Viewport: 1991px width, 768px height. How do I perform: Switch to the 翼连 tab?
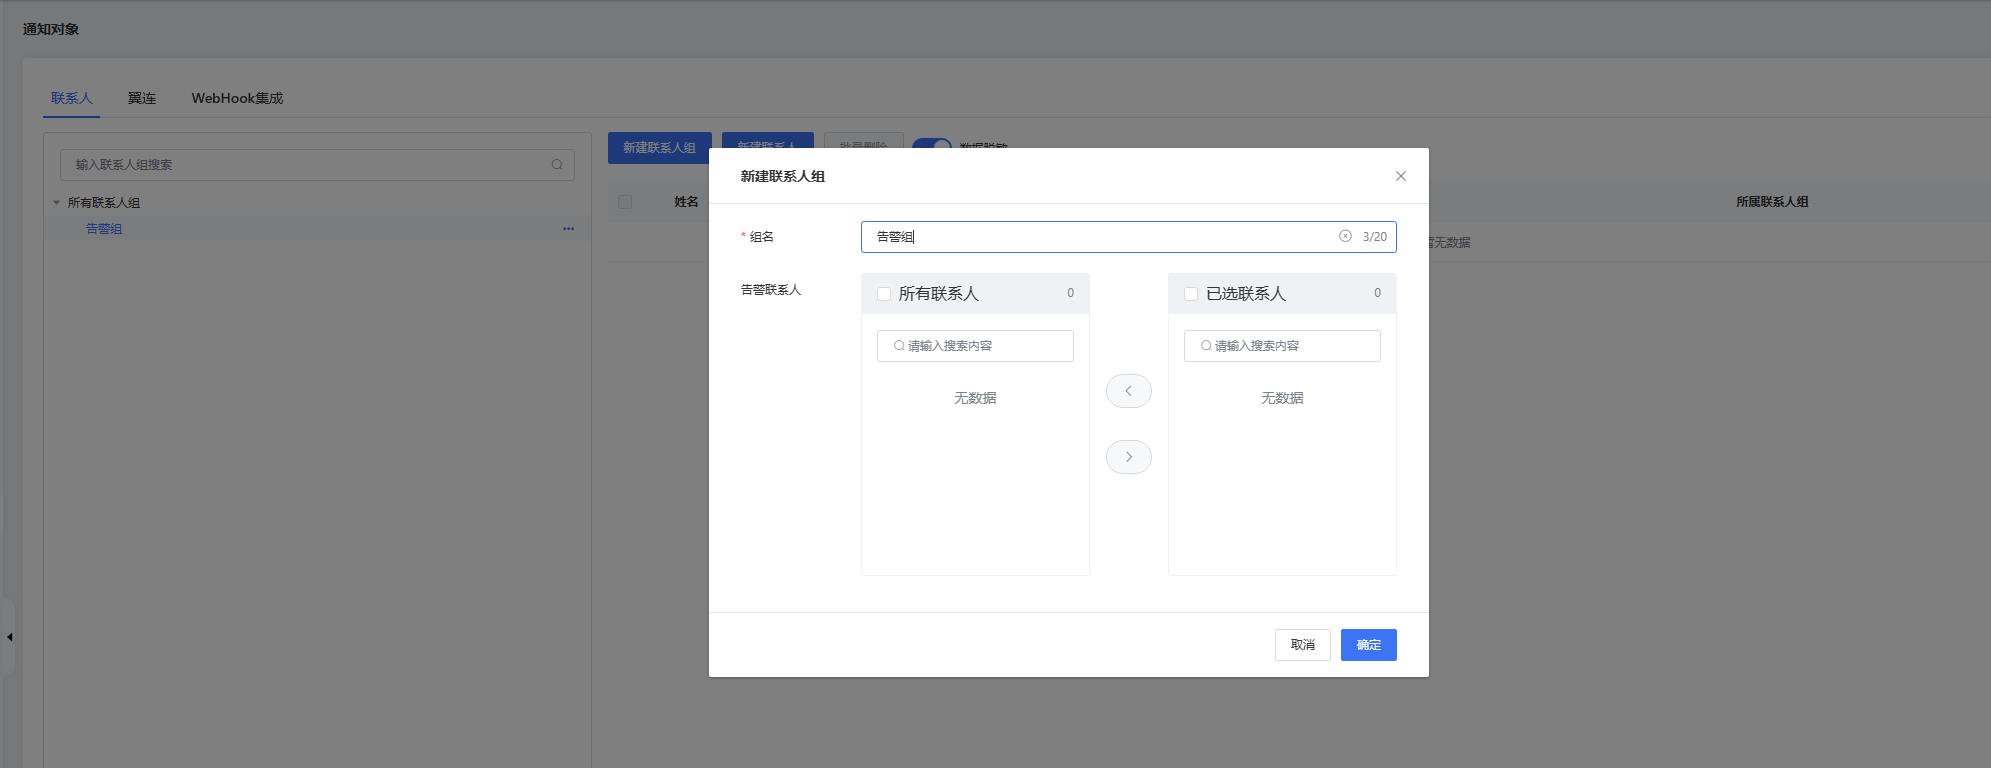pos(142,98)
